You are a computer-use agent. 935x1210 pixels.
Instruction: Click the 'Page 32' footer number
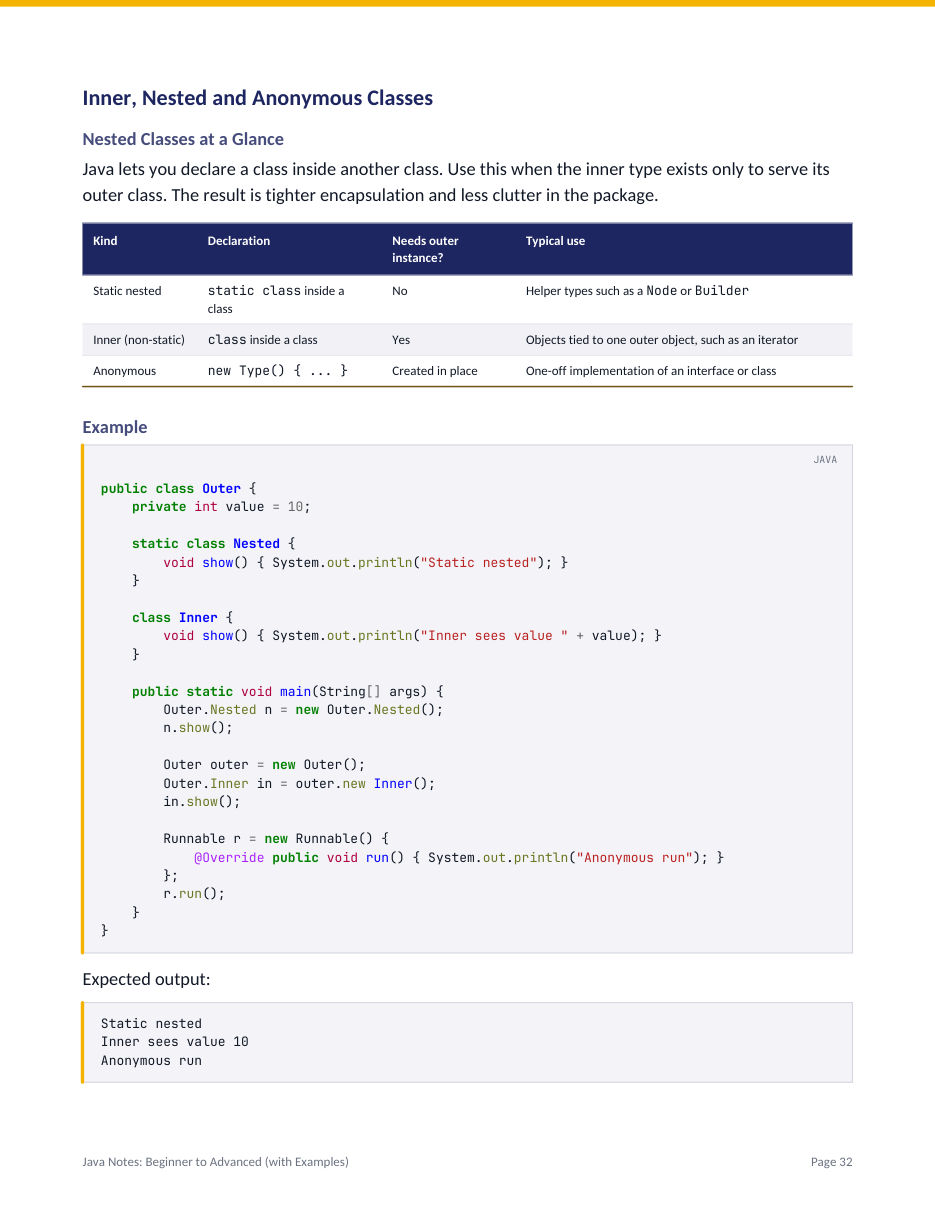(x=832, y=1162)
